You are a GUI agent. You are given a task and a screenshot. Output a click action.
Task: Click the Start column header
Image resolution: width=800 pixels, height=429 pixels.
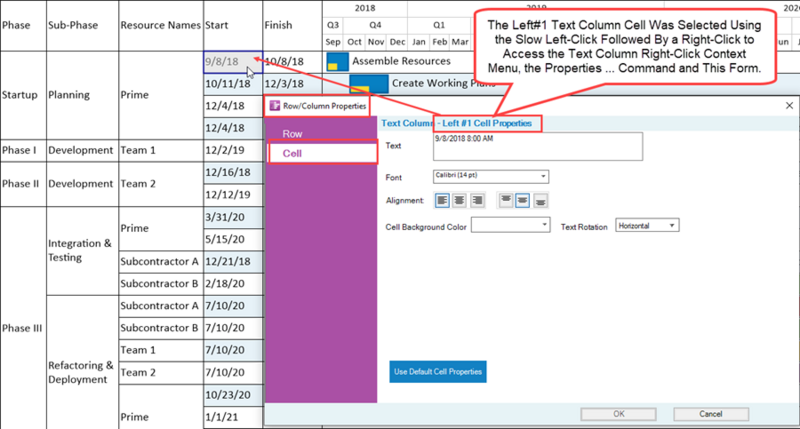[233, 26]
